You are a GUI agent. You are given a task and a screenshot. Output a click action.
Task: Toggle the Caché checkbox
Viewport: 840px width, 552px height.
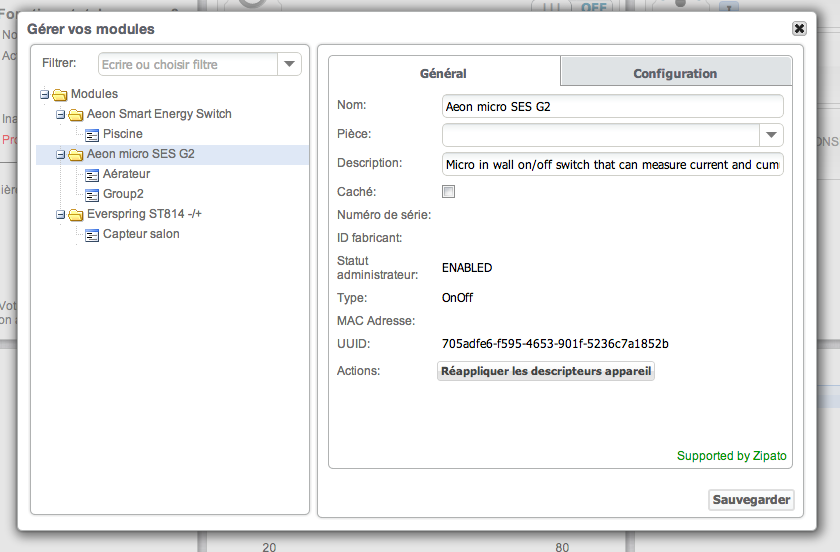pyautogui.click(x=449, y=192)
